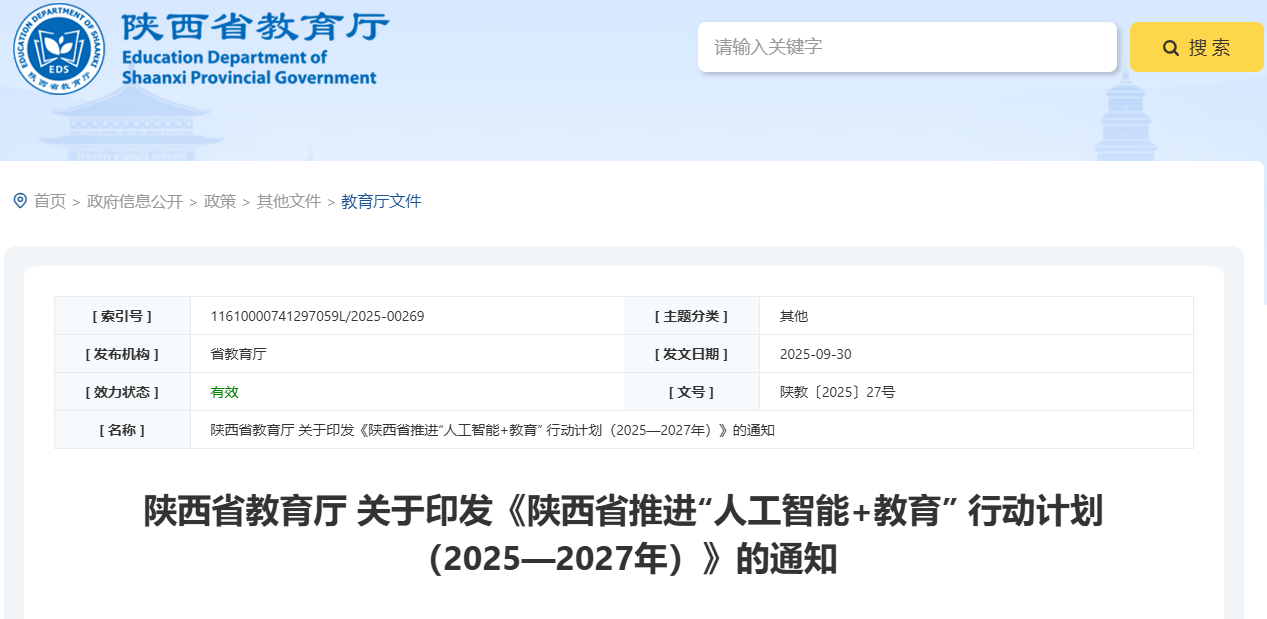This screenshot has height=619, width=1267.
Task: Click the green 有效 status text
Action: point(224,392)
